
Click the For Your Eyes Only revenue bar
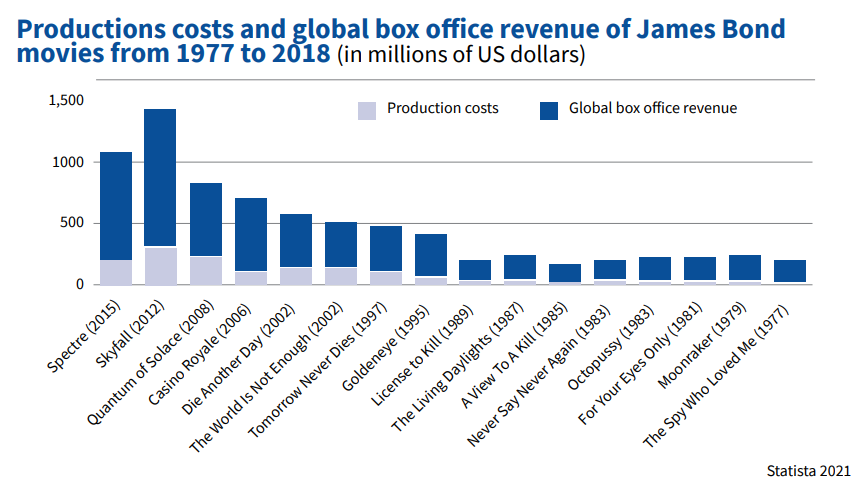700,269
